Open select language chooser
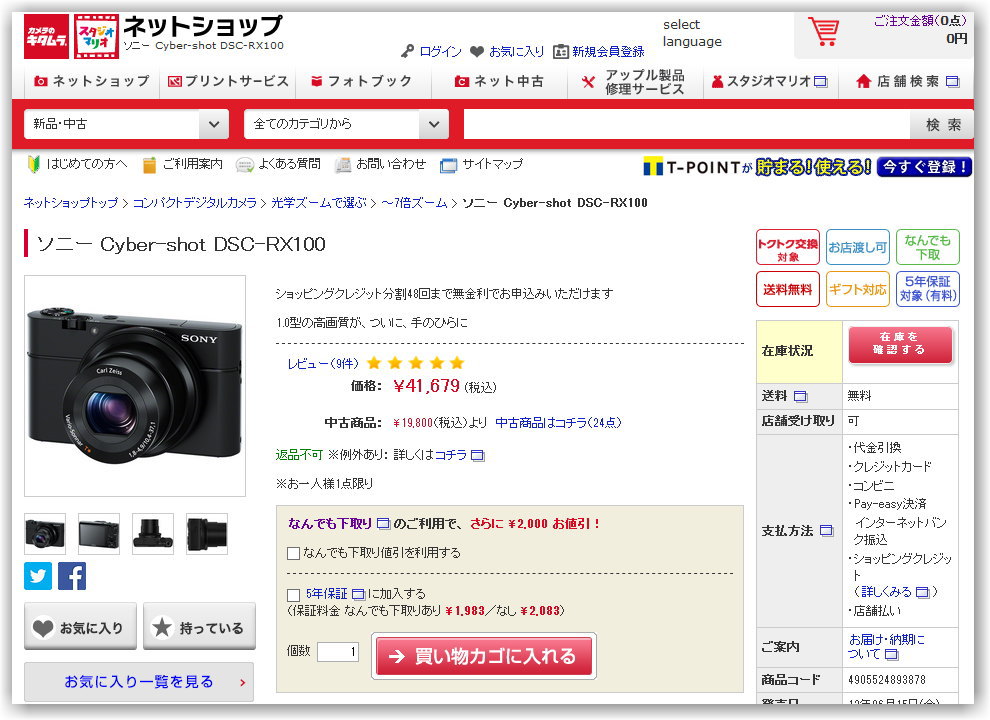Screen dimensions: 990x720 pos(692,33)
